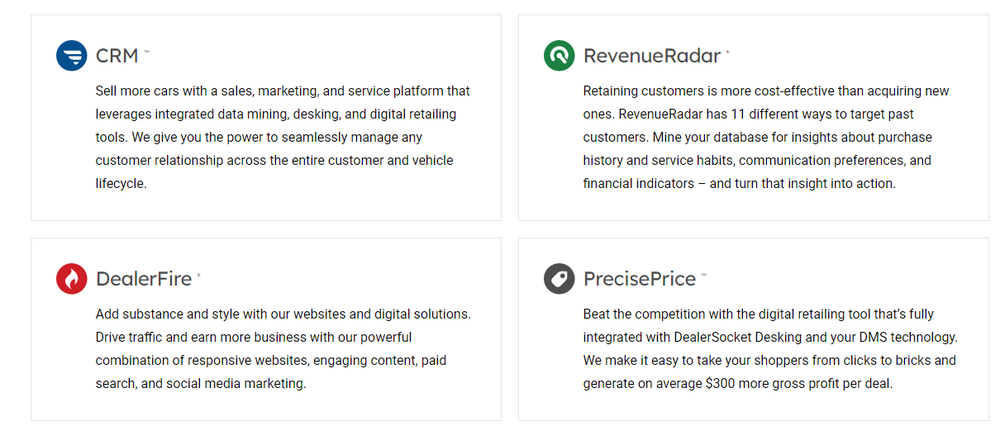1000x424 pixels.
Task: Click the registered mark after RevenueRadar
Action: [728, 51]
